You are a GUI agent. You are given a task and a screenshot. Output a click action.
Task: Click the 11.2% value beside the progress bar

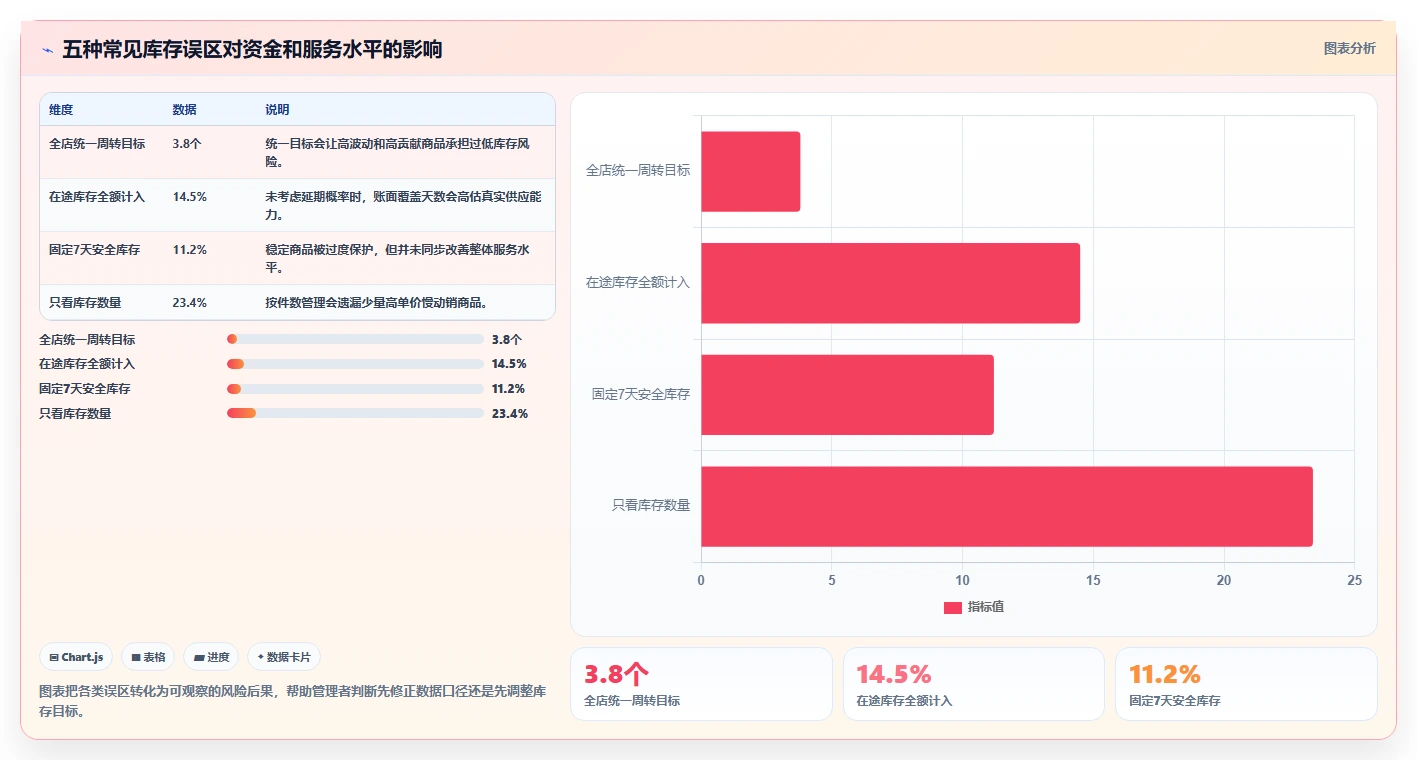click(509, 389)
